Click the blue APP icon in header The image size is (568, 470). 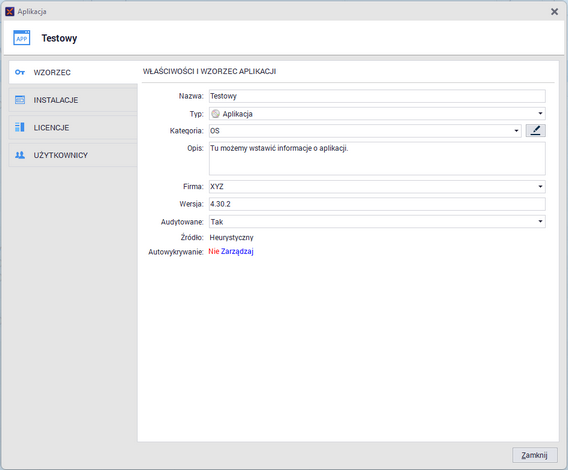coord(22,38)
